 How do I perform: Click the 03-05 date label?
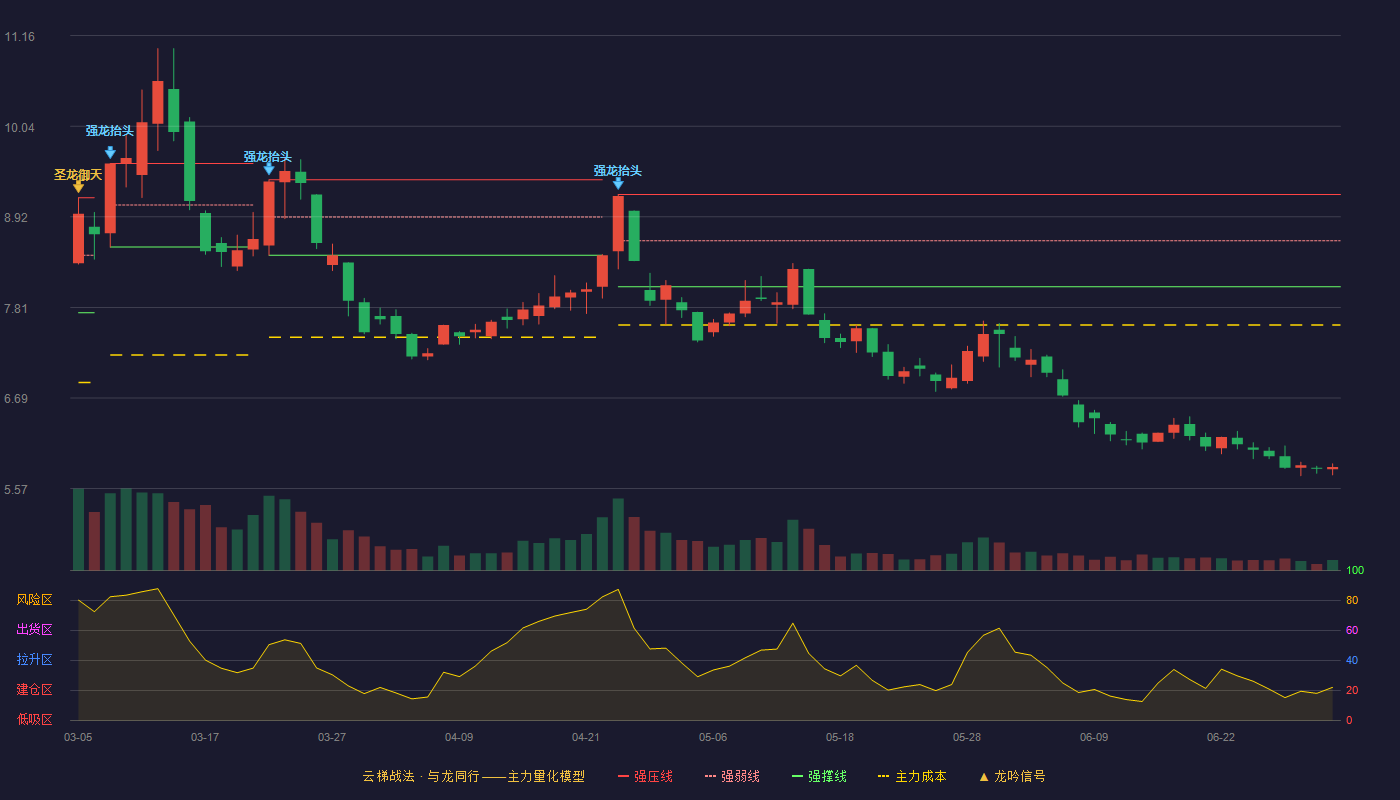[78, 737]
